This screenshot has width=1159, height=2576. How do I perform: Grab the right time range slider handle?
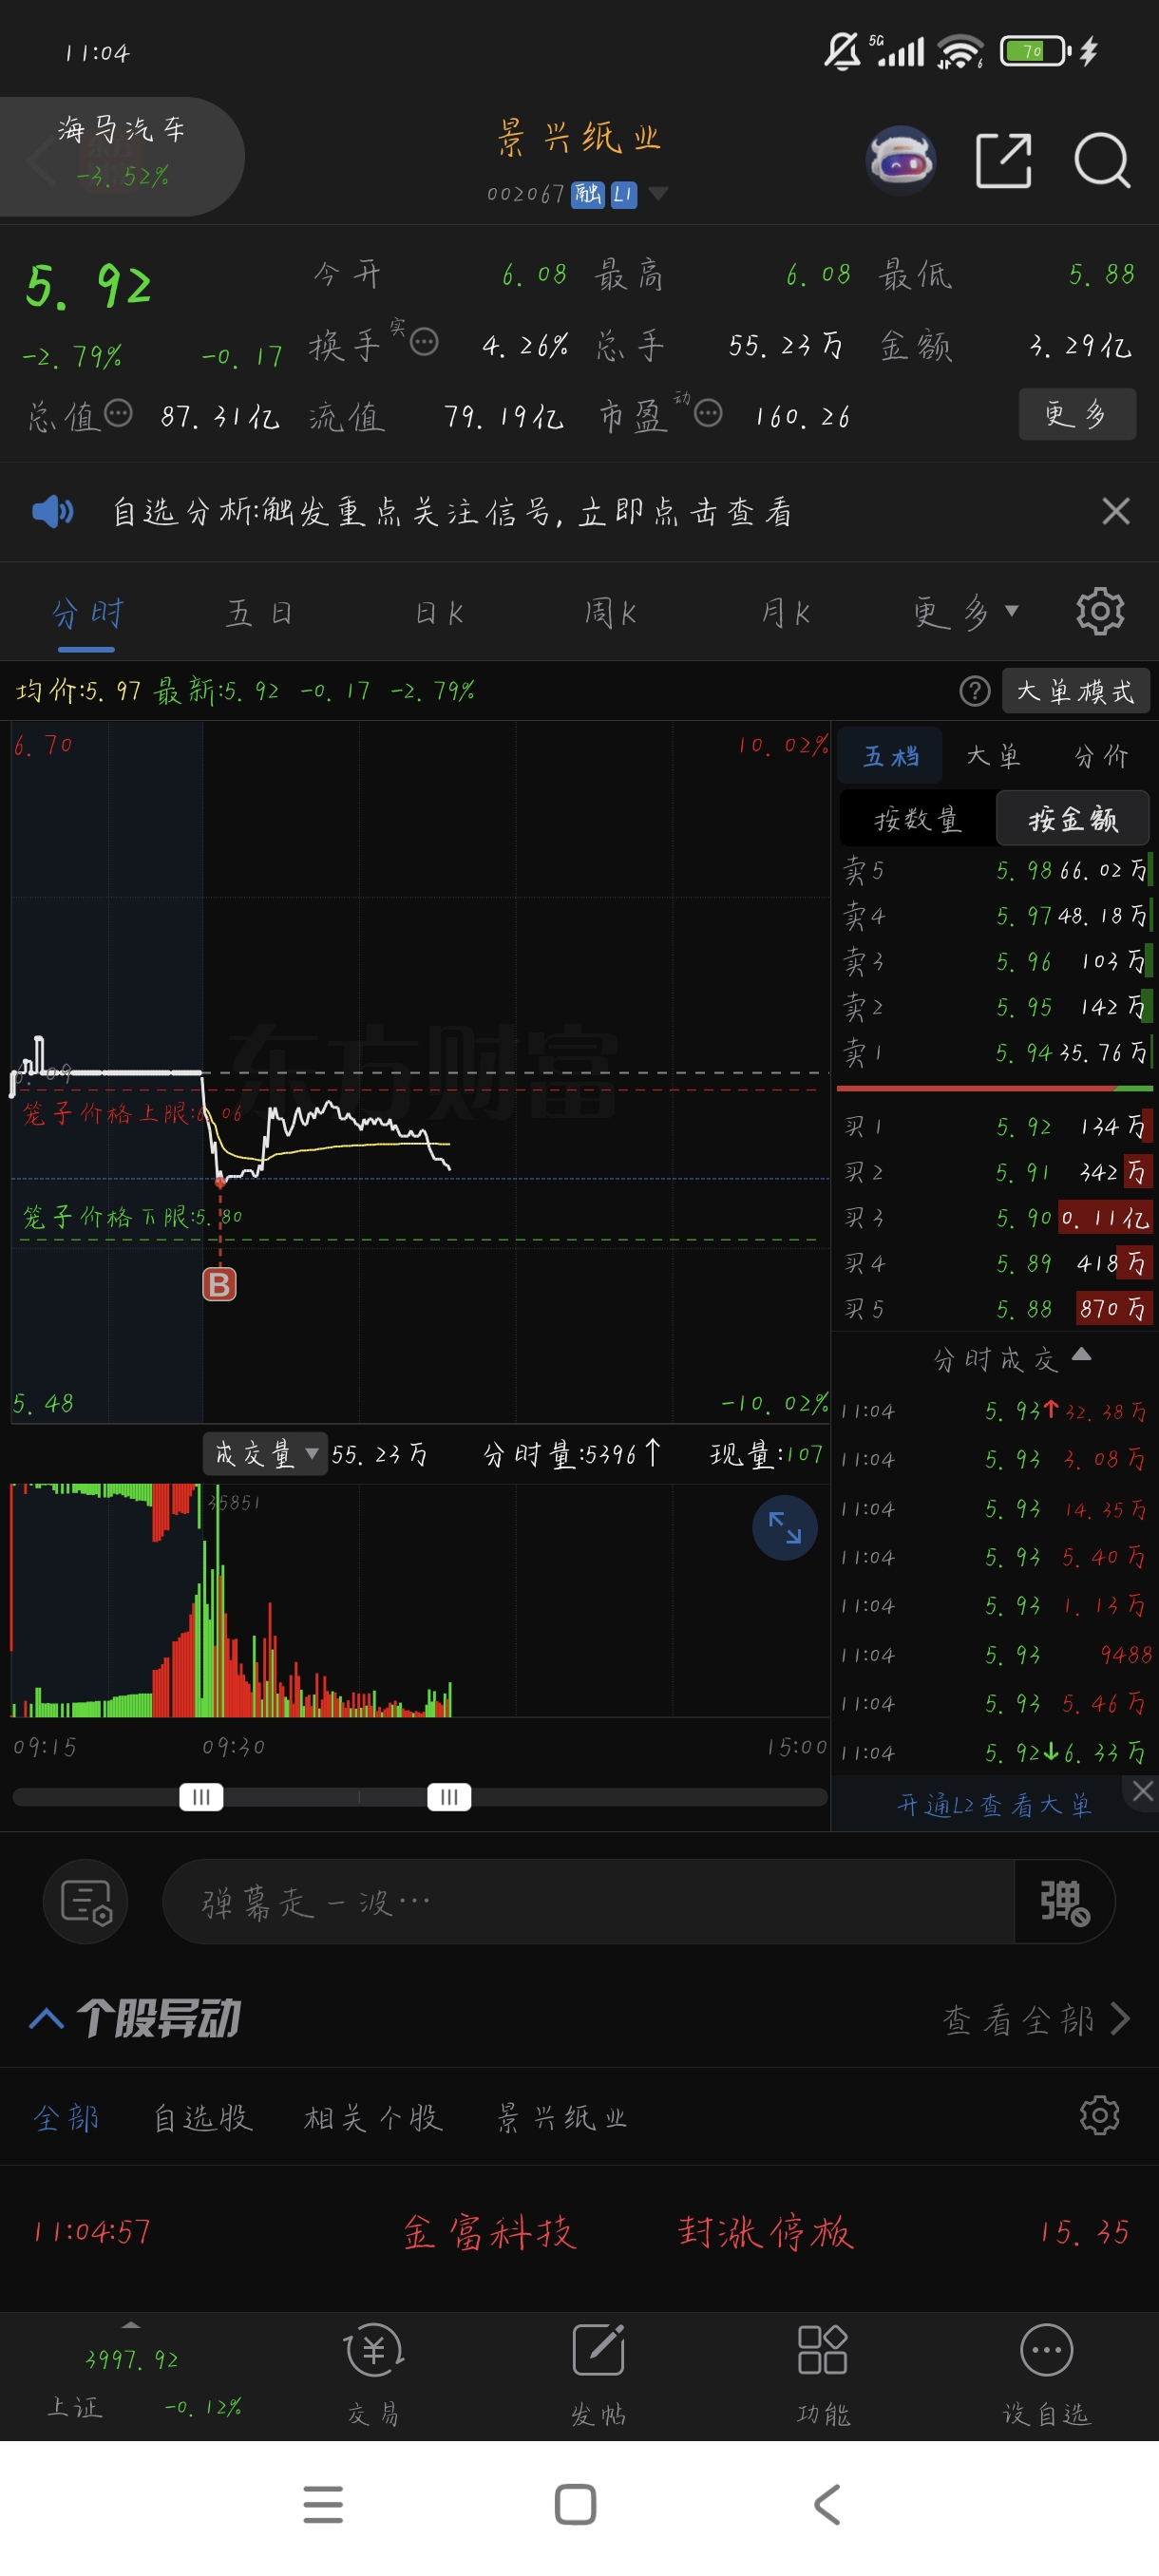click(449, 1797)
